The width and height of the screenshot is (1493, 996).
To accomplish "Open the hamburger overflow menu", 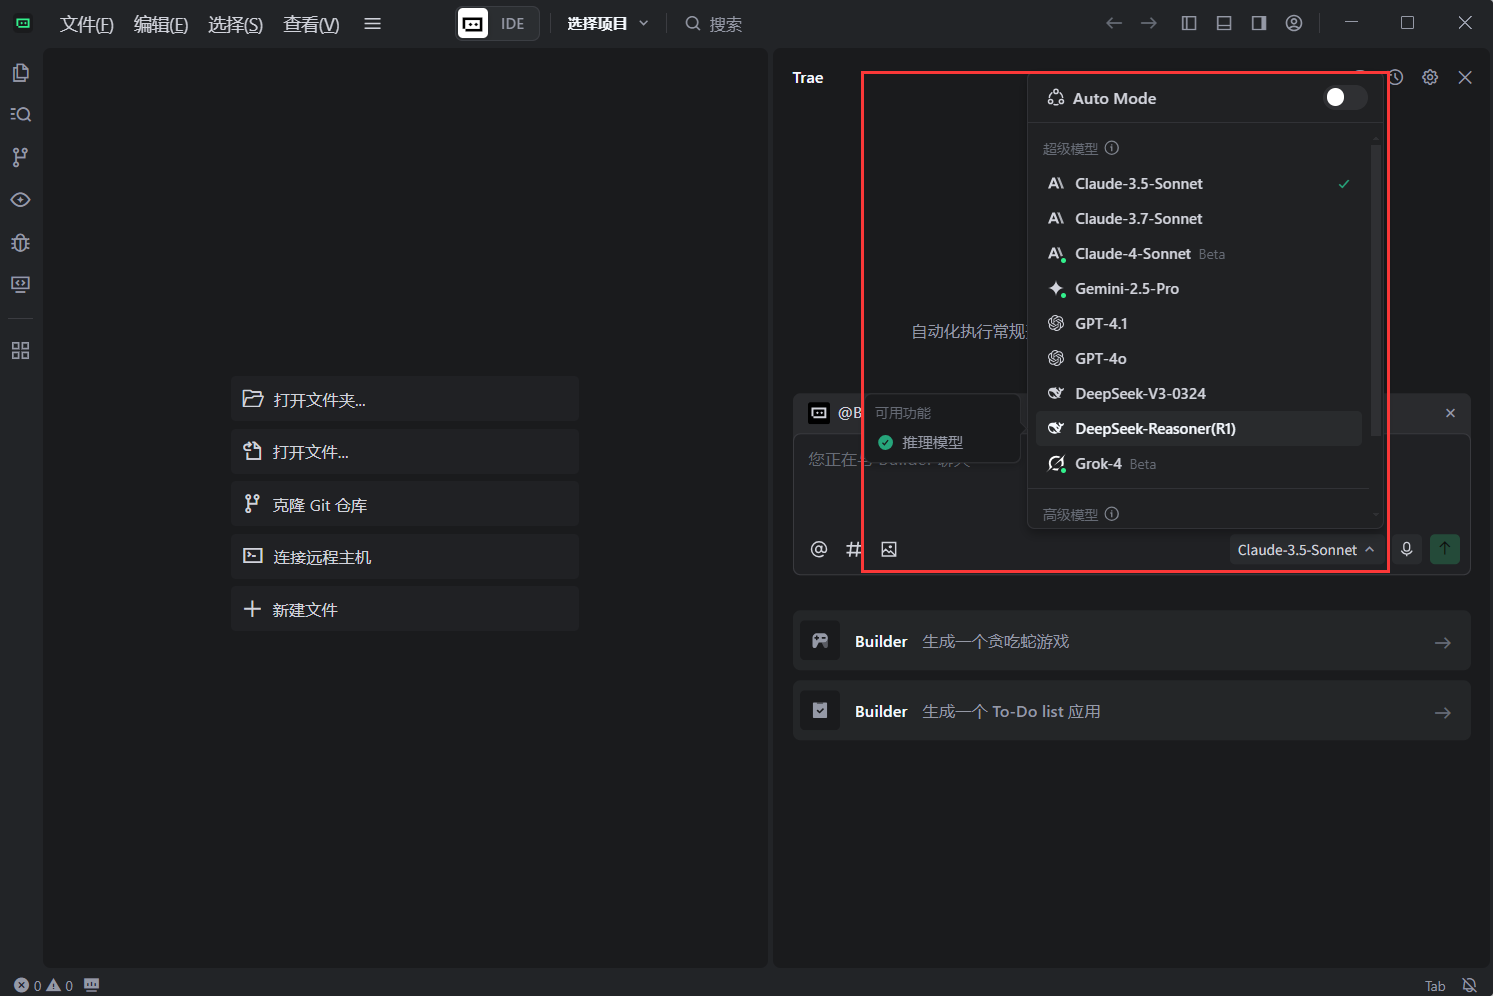I will tap(372, 23).
